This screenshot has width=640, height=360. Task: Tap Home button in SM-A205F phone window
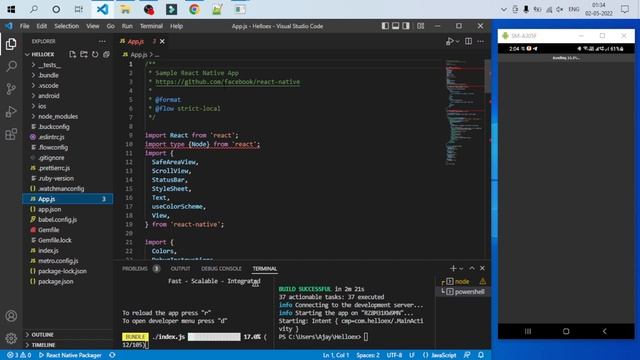[x=566, y=331]
